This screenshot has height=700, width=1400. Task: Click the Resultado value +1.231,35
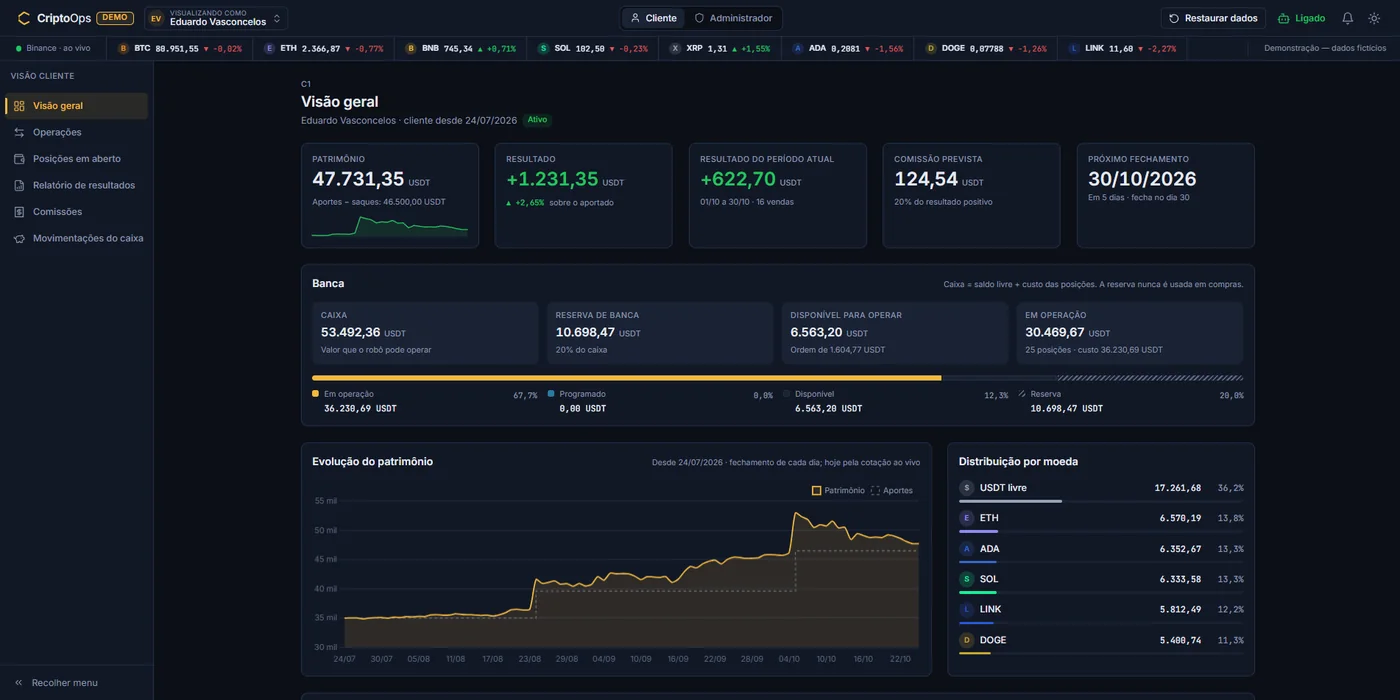[552, 179]
